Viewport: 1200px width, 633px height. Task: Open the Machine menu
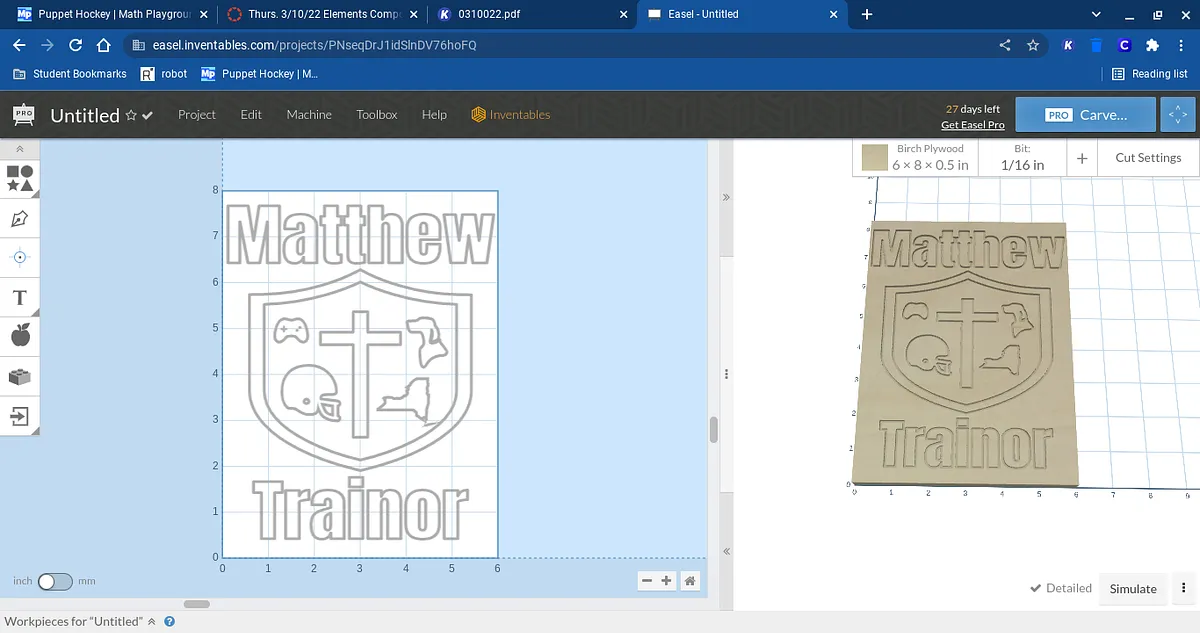pos(309,115)
